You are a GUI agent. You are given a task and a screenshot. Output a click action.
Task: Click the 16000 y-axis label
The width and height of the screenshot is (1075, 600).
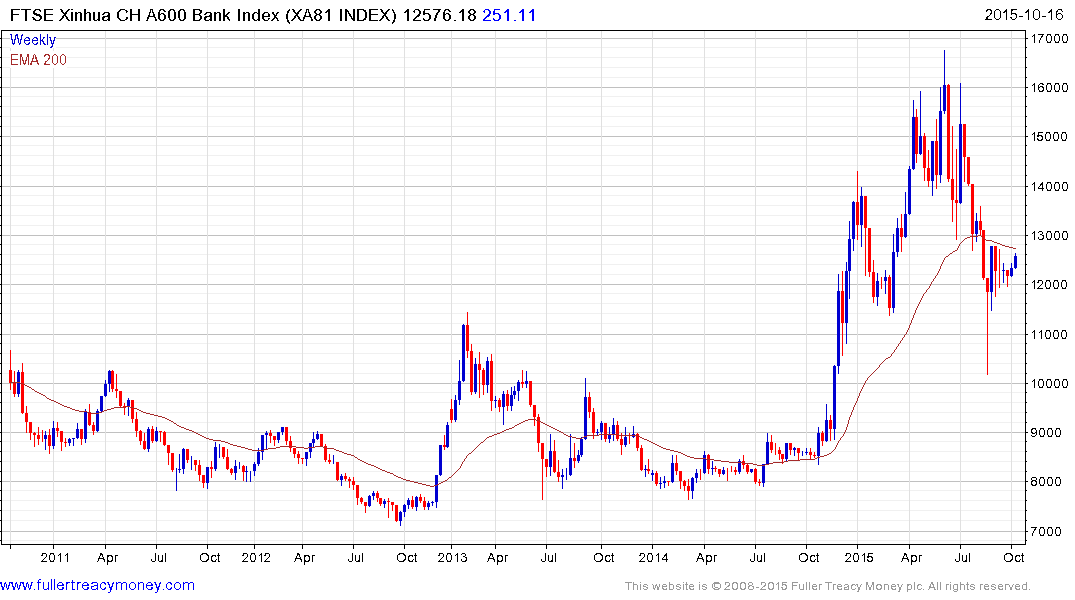click(1050, 88)
